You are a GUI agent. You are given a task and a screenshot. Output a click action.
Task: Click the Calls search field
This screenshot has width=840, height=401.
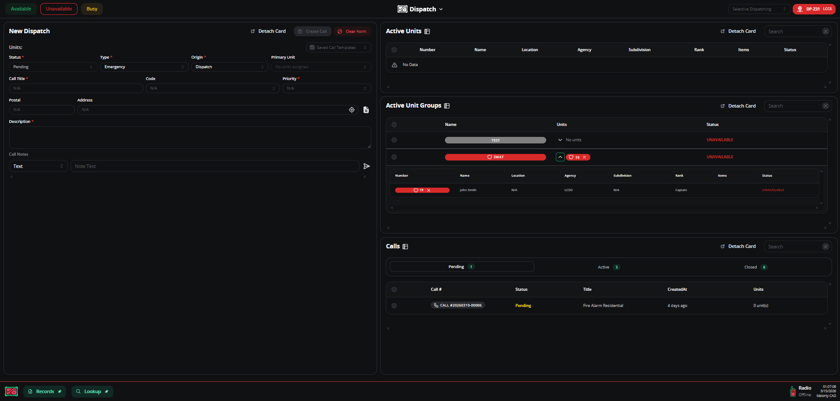793,247
